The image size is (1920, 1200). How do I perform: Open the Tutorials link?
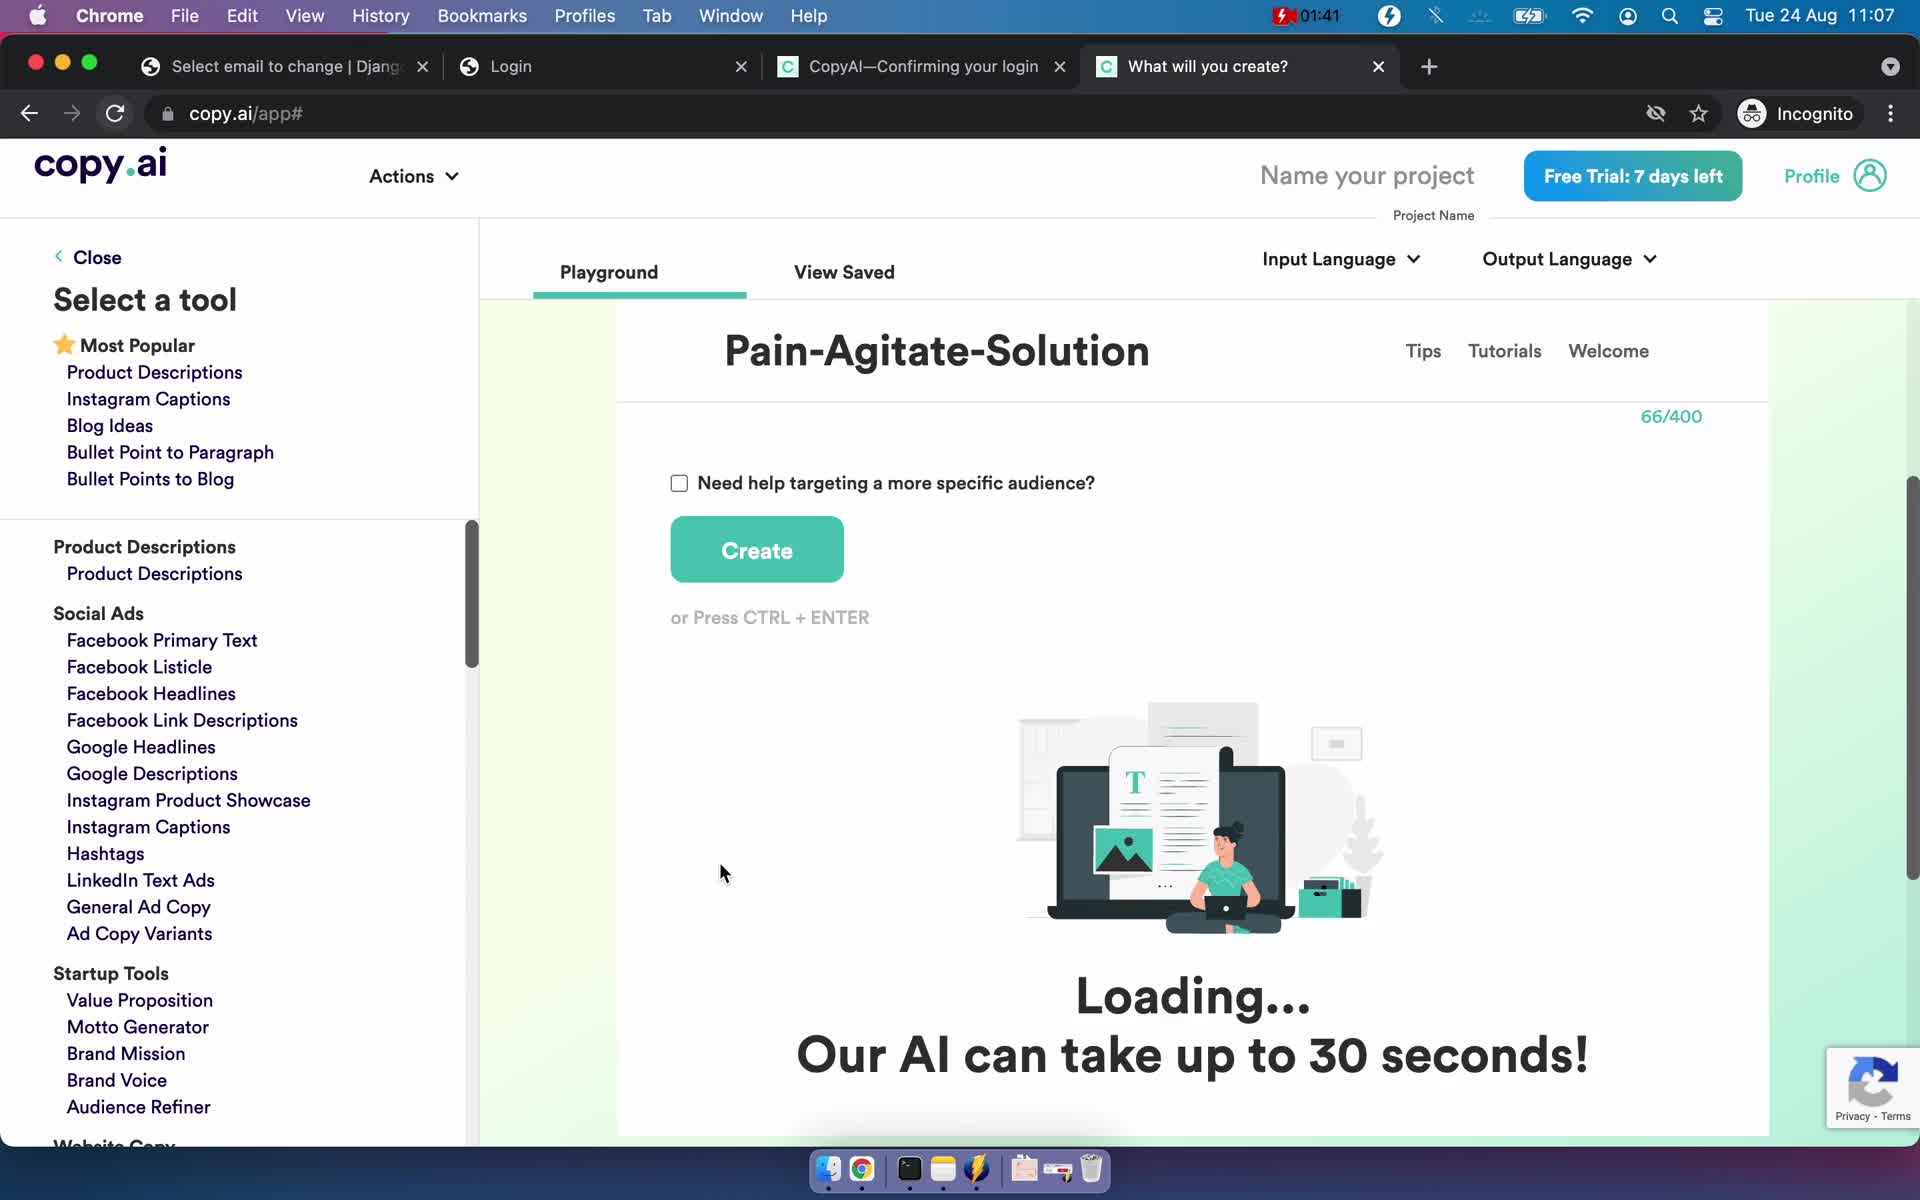coord(1504,351)
